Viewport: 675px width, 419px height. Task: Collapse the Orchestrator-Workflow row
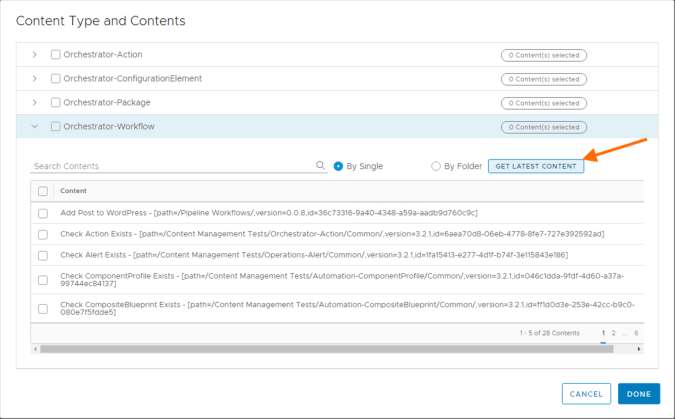coord(35,127)
